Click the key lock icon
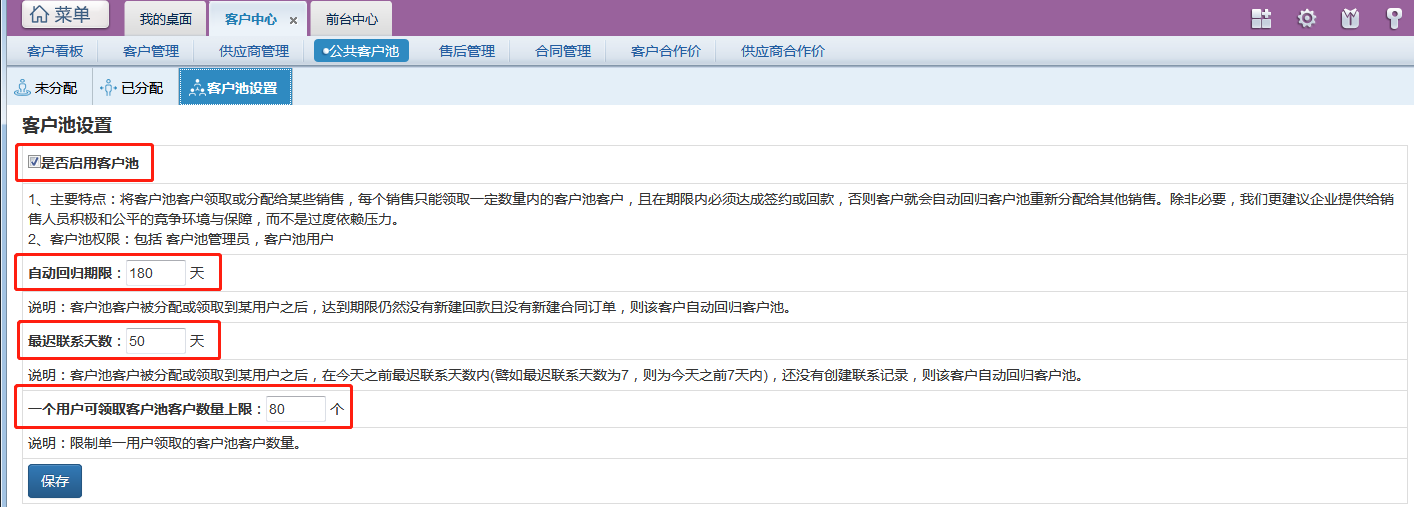 [x=1394, y=18]
